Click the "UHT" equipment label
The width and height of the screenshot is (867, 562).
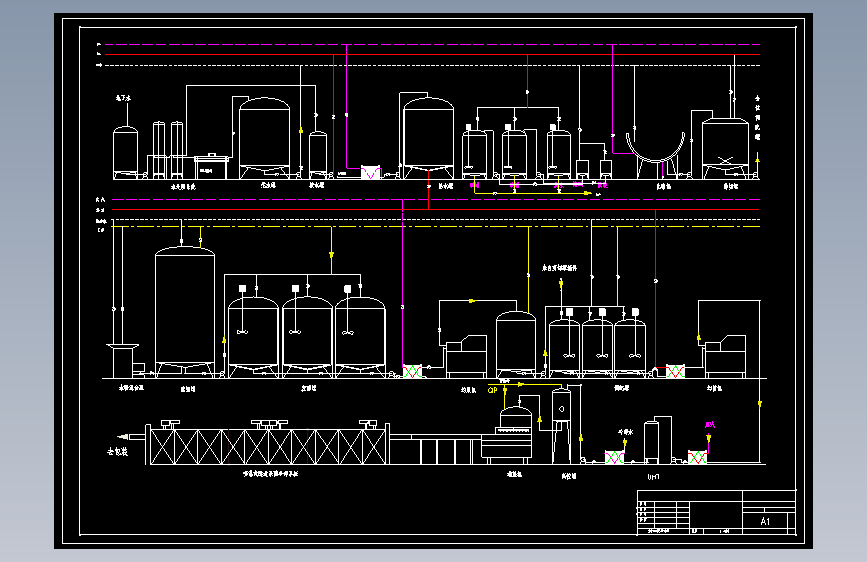(x=653, y=476)
